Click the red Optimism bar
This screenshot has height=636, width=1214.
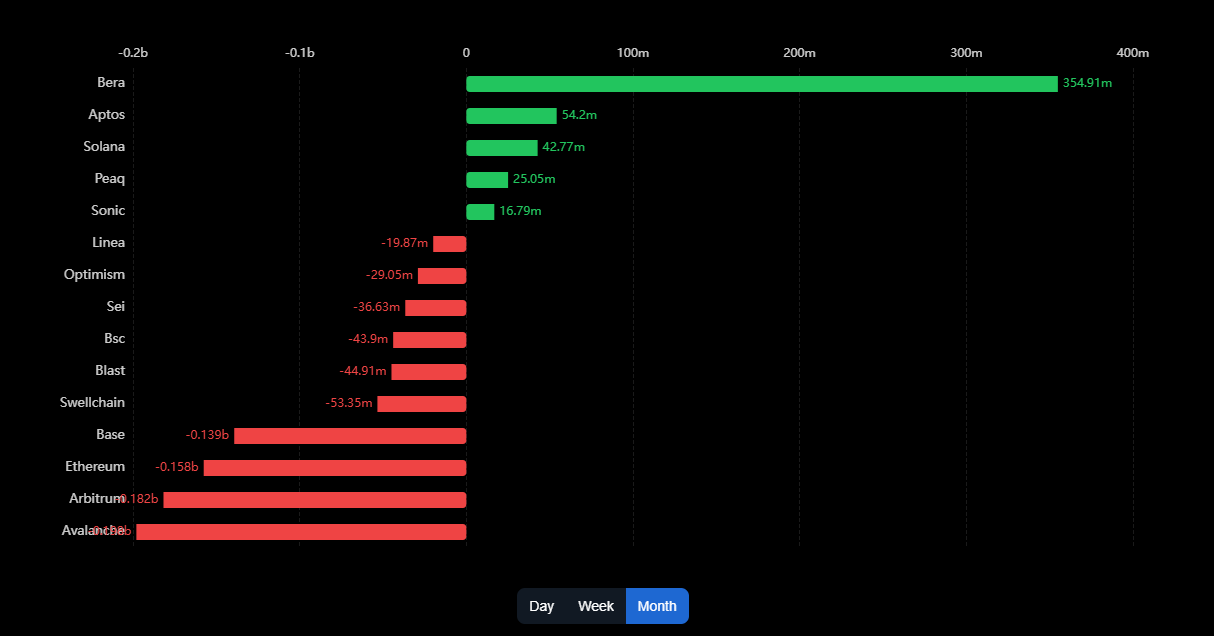tap(442, 276)
